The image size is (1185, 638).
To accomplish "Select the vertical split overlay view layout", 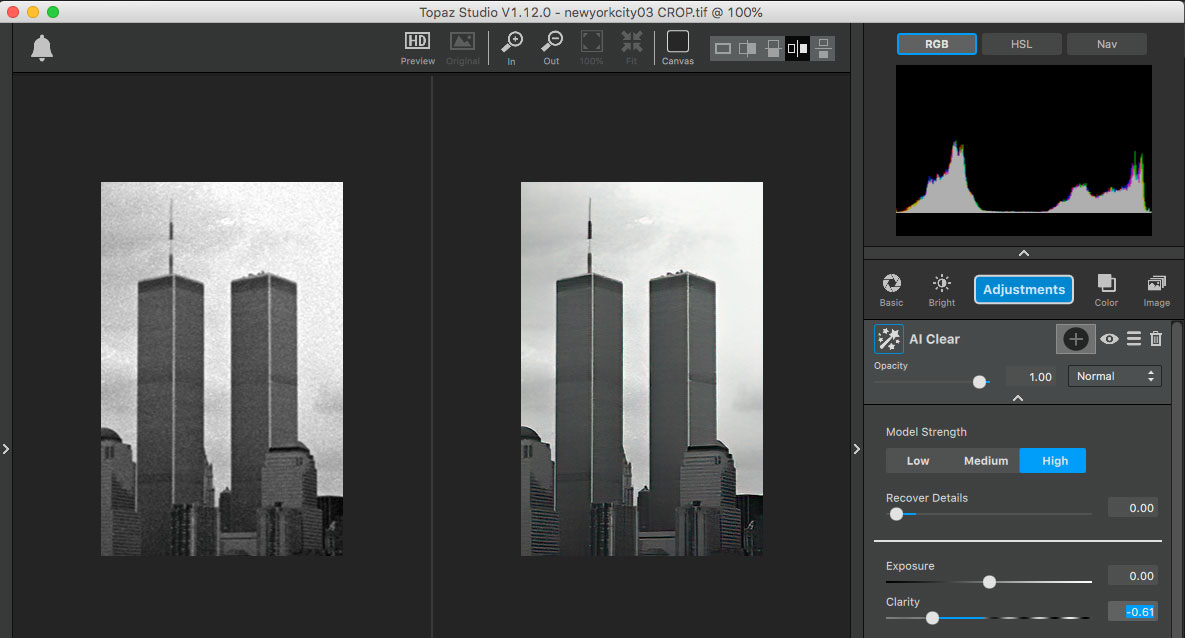I will [748, 49].
